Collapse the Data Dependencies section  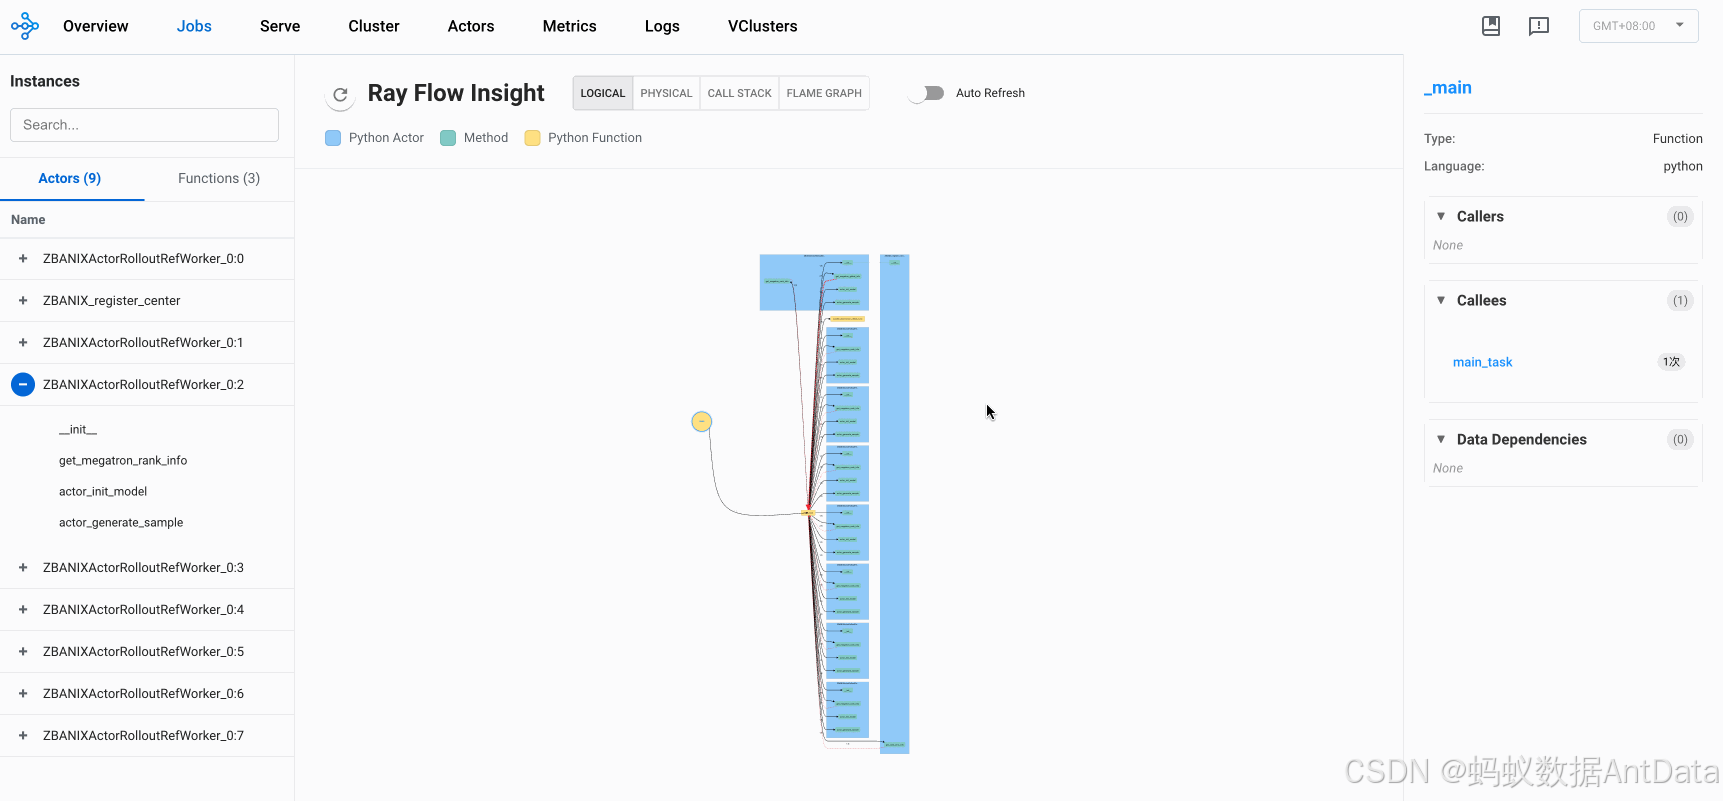1441,439
